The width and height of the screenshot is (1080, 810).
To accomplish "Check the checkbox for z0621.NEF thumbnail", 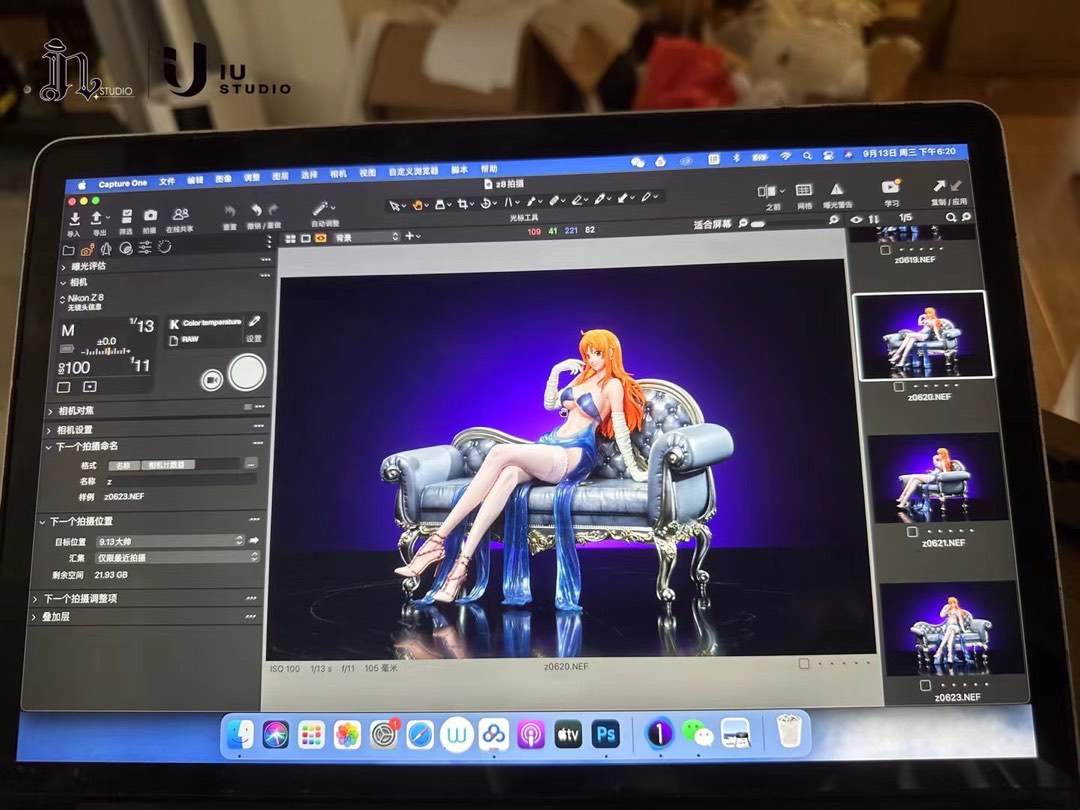I will (912, 532).
